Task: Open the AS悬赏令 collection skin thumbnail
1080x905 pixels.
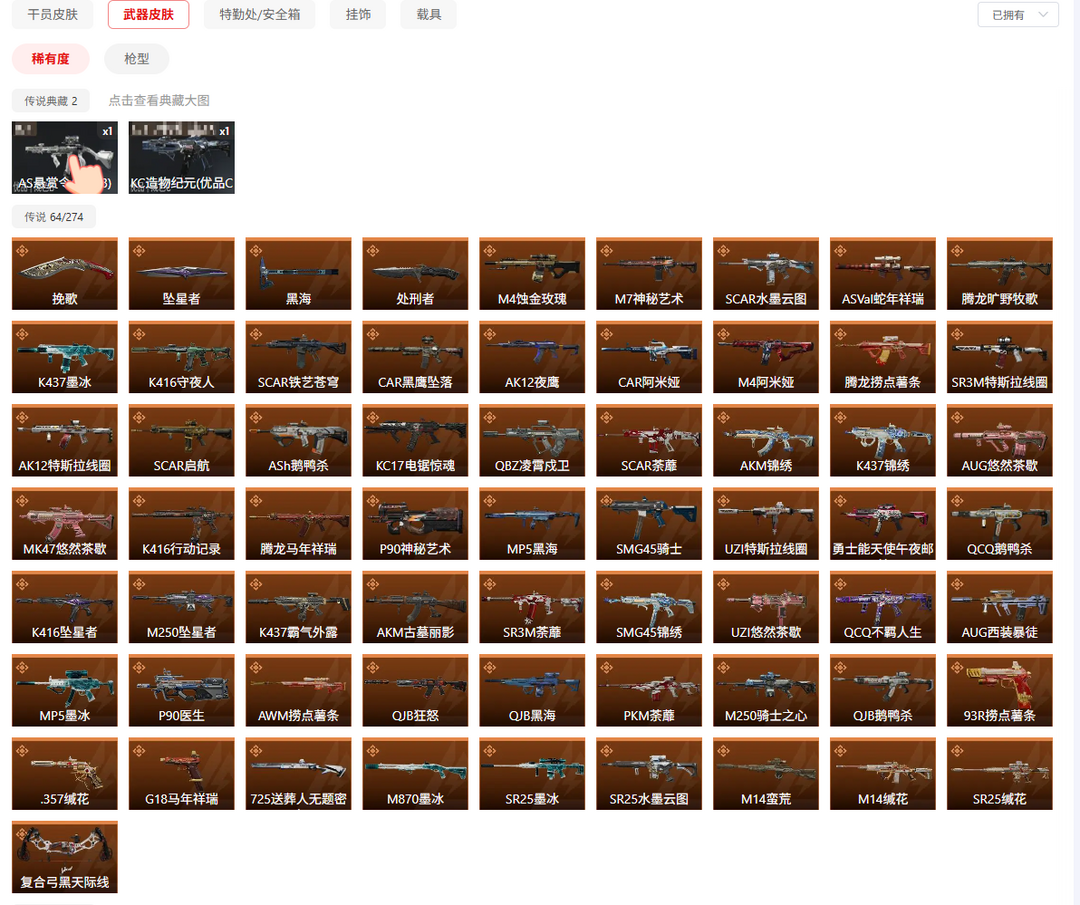Action: pyautogui.click(x=65, y=158)
